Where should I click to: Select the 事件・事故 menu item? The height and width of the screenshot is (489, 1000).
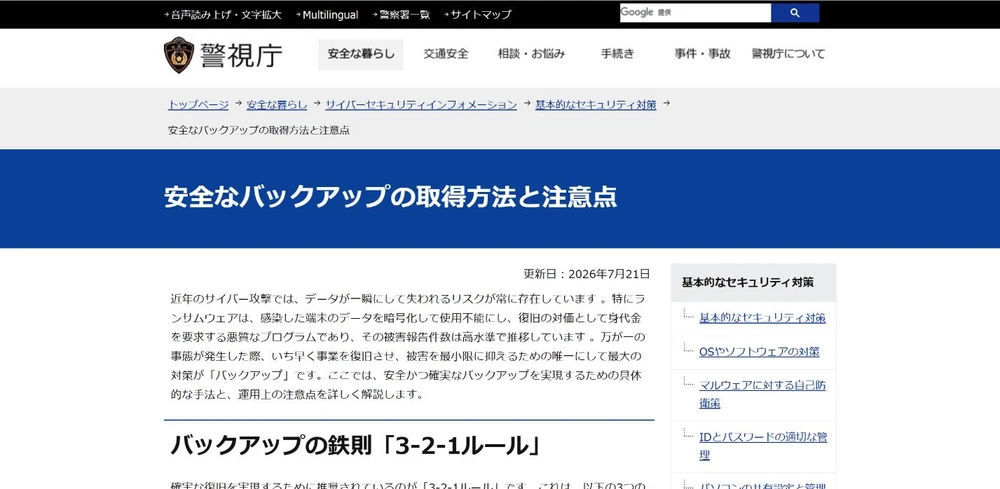[x=702, y=54]
